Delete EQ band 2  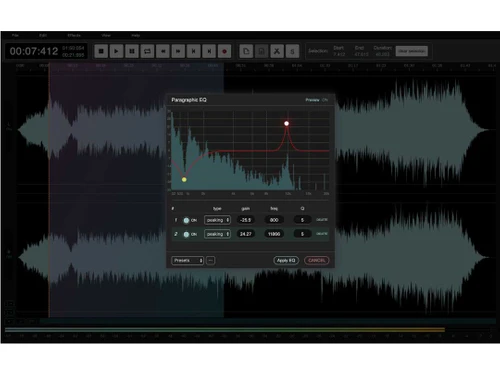(x=322, y=234)
